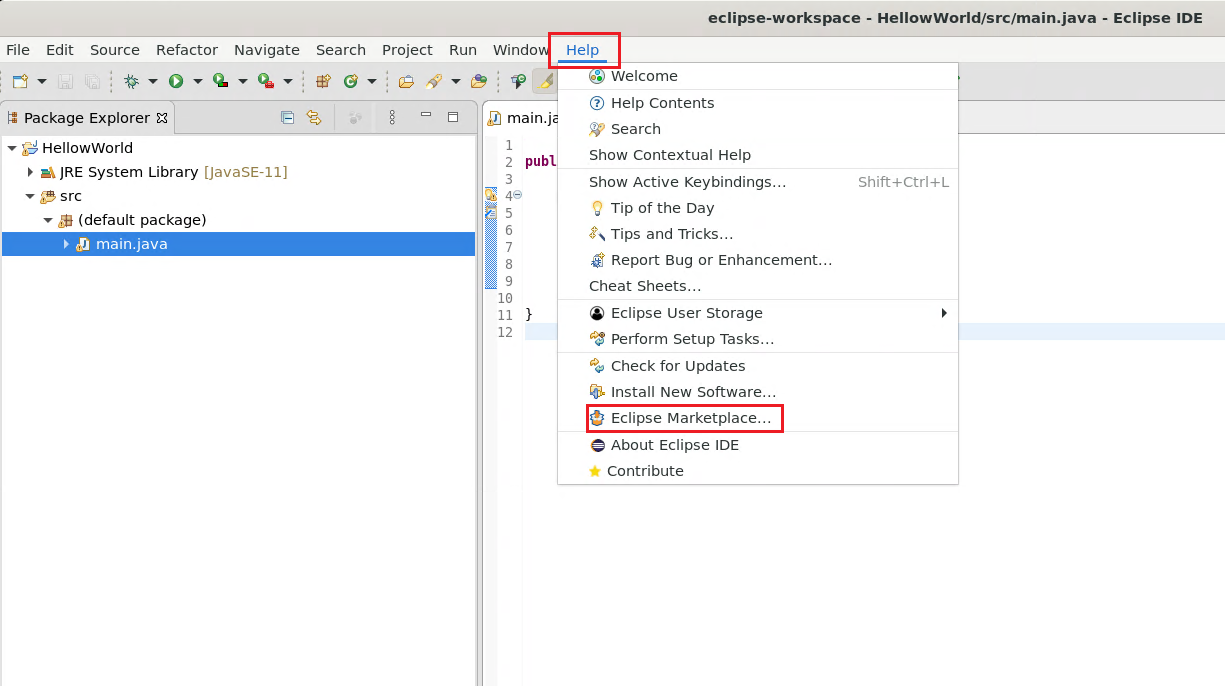Click the Coverage run toolbar icon
Image resolution: width=1225 pixels, height=686 pixels.
click(220, 81)
